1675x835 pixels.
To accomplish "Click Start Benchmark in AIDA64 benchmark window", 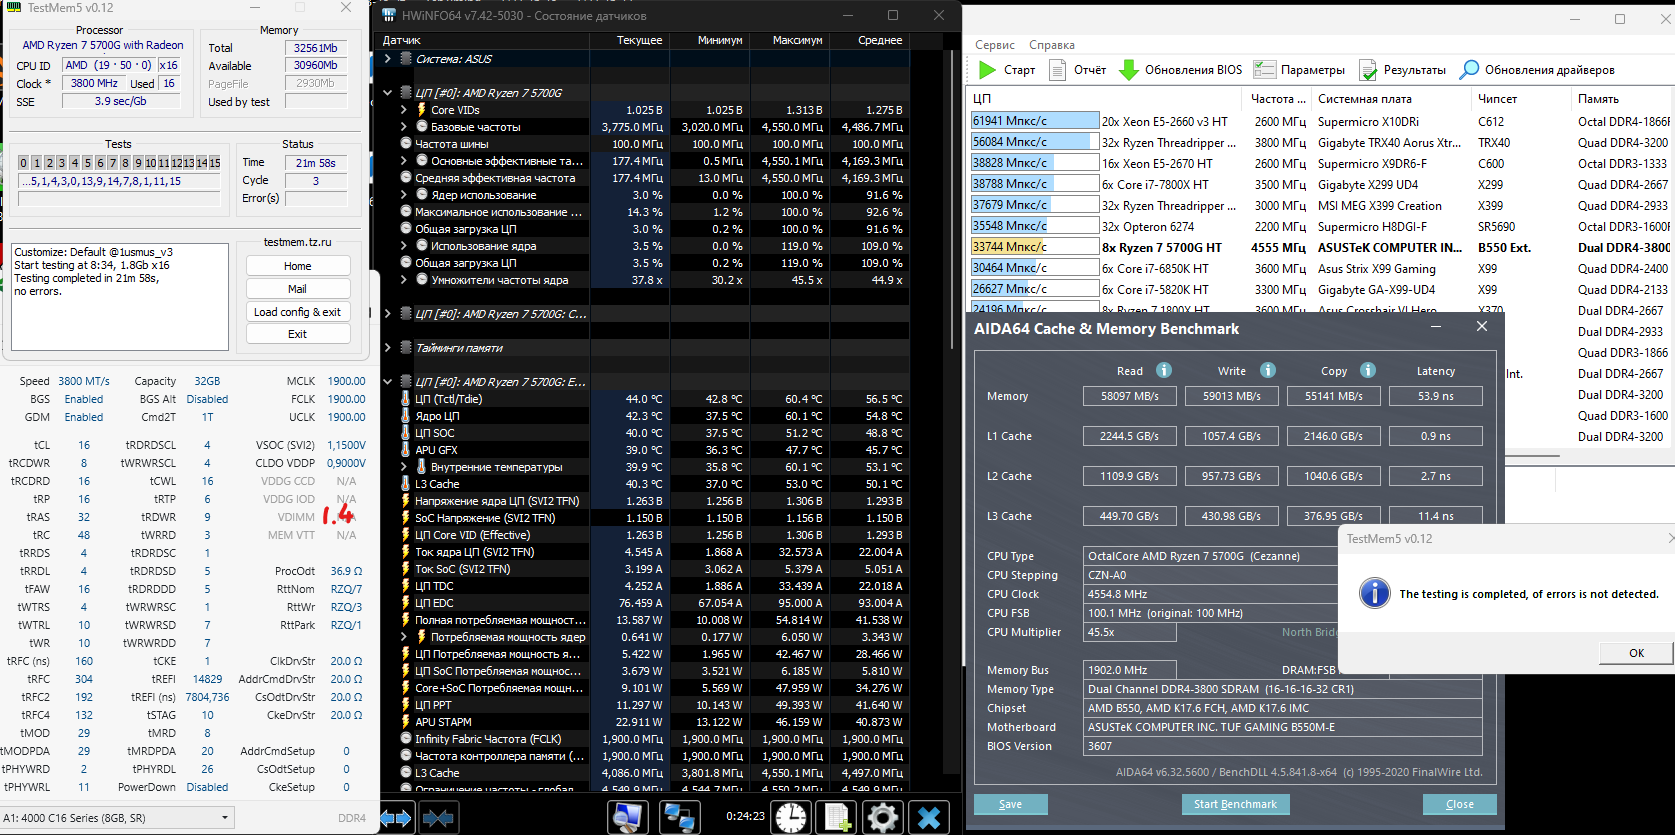I will pyautogui.click(x=1235, y=804).
